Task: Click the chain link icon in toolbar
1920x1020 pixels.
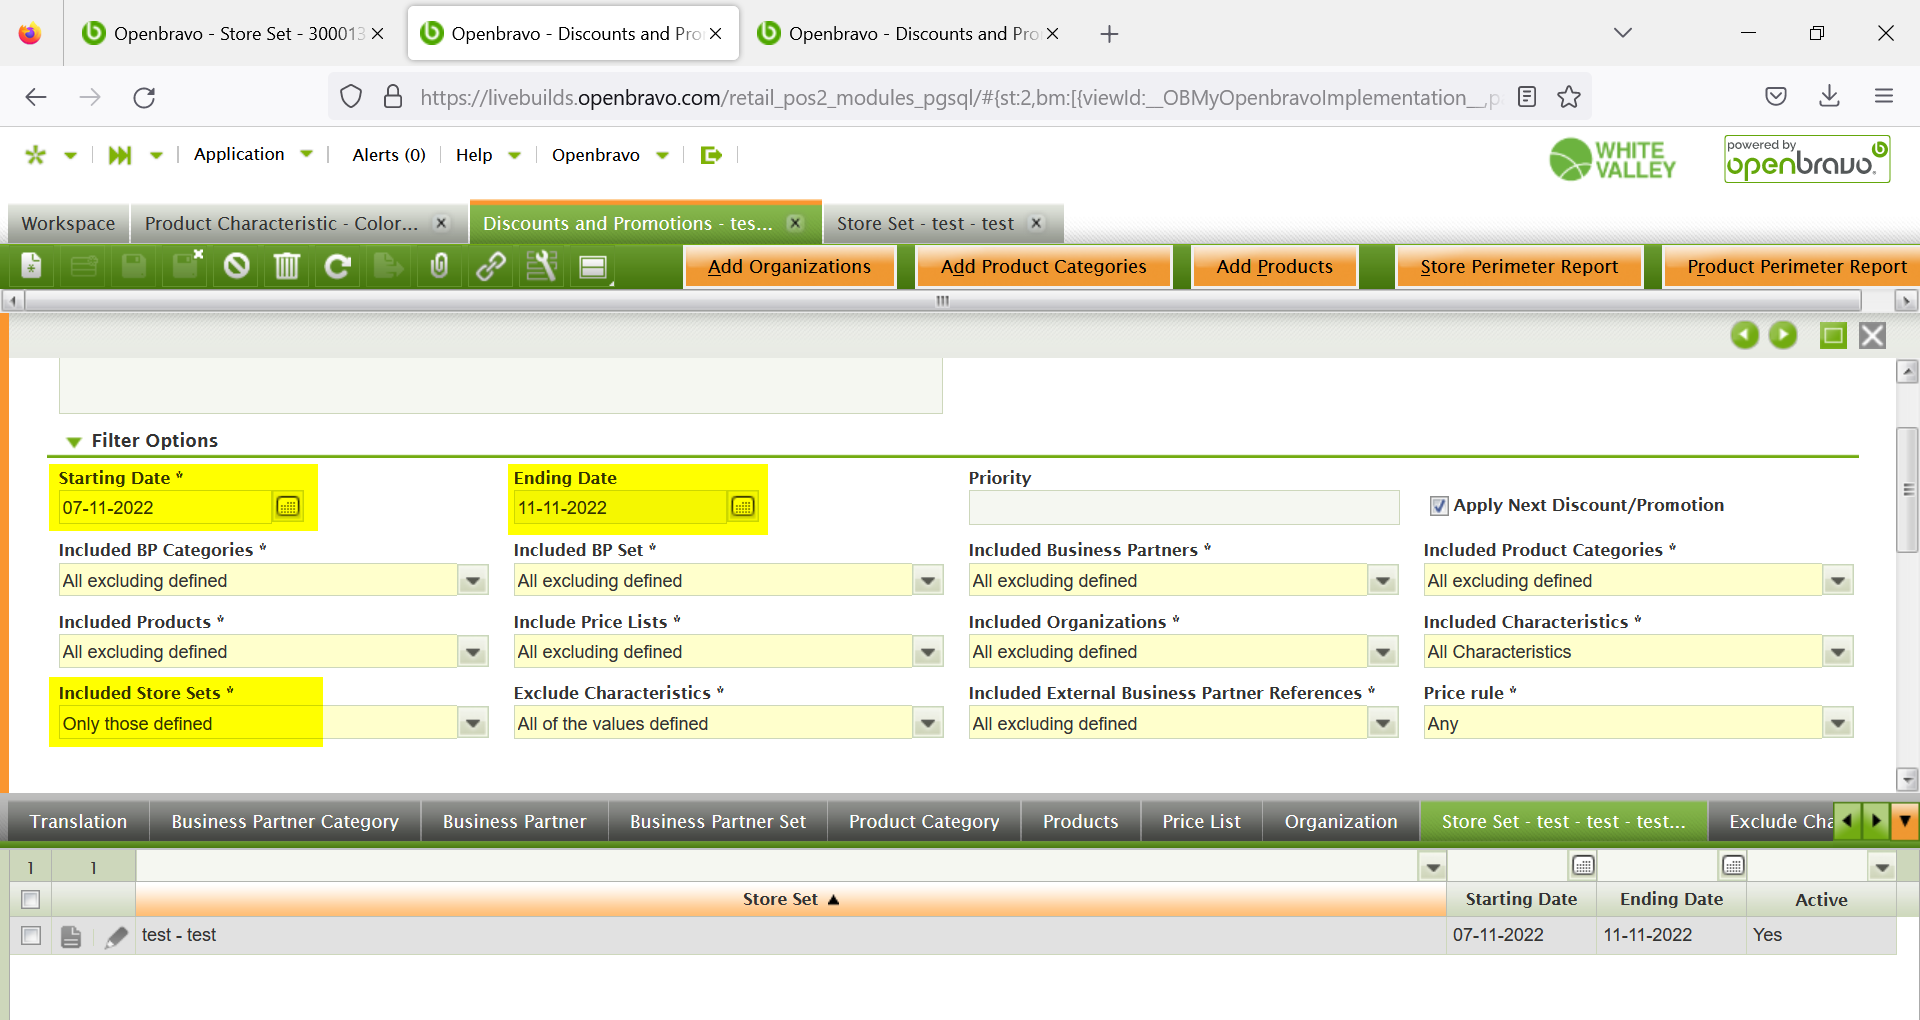Action: coord(490,266)
